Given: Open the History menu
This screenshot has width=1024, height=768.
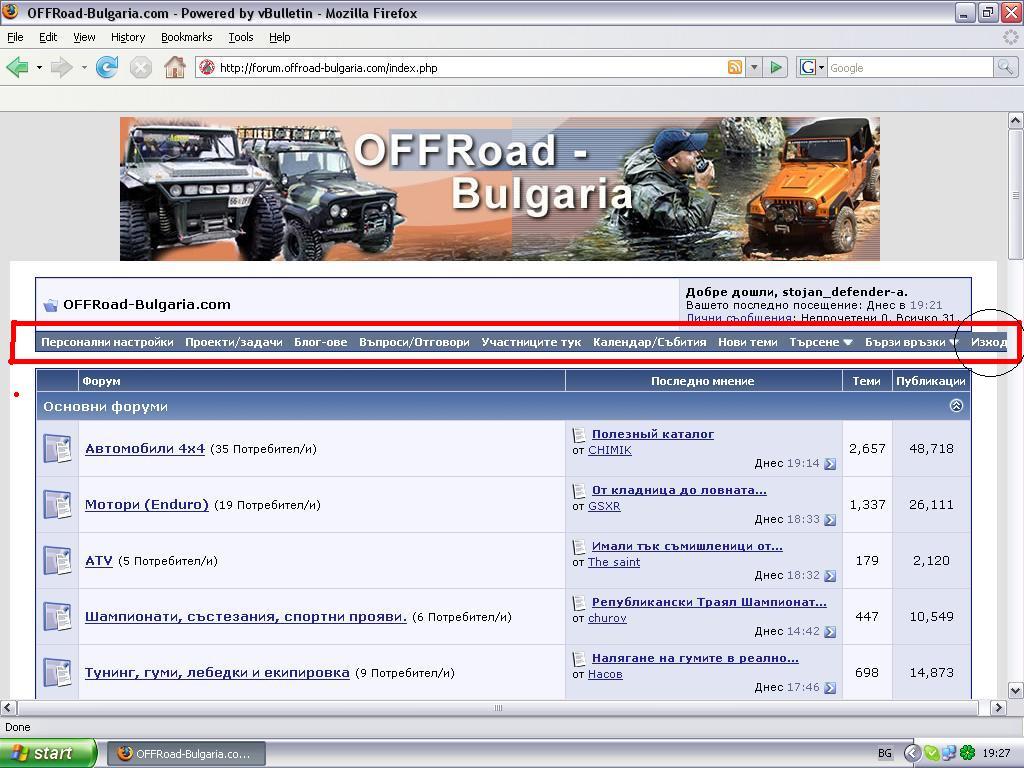Looking at the screenshot, I should pos(128,37).
